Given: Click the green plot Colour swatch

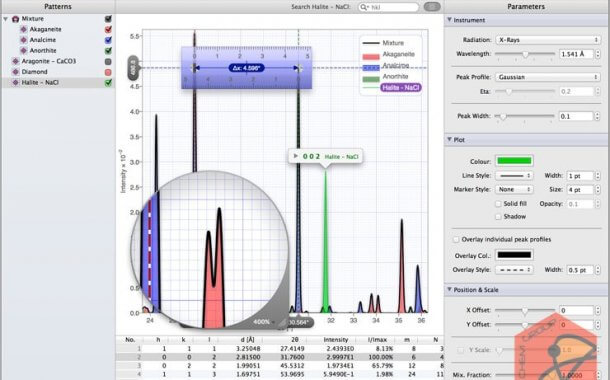Looking at the screenshot, I should pos(514,161).
